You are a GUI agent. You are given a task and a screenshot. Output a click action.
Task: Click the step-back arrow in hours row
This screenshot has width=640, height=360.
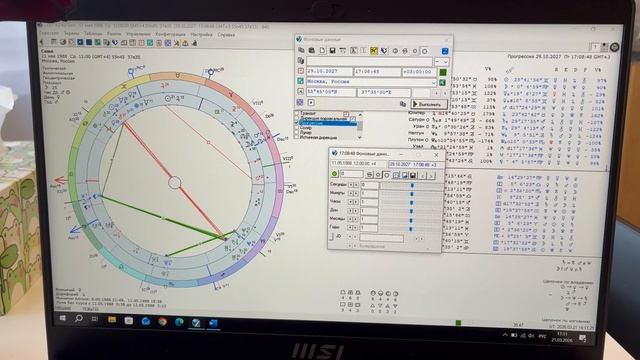tap(351, 202)
